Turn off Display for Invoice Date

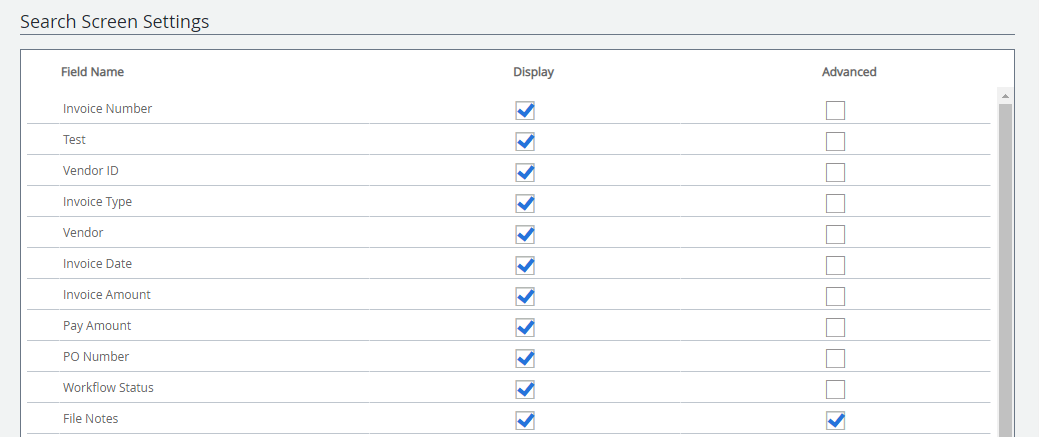525,265
